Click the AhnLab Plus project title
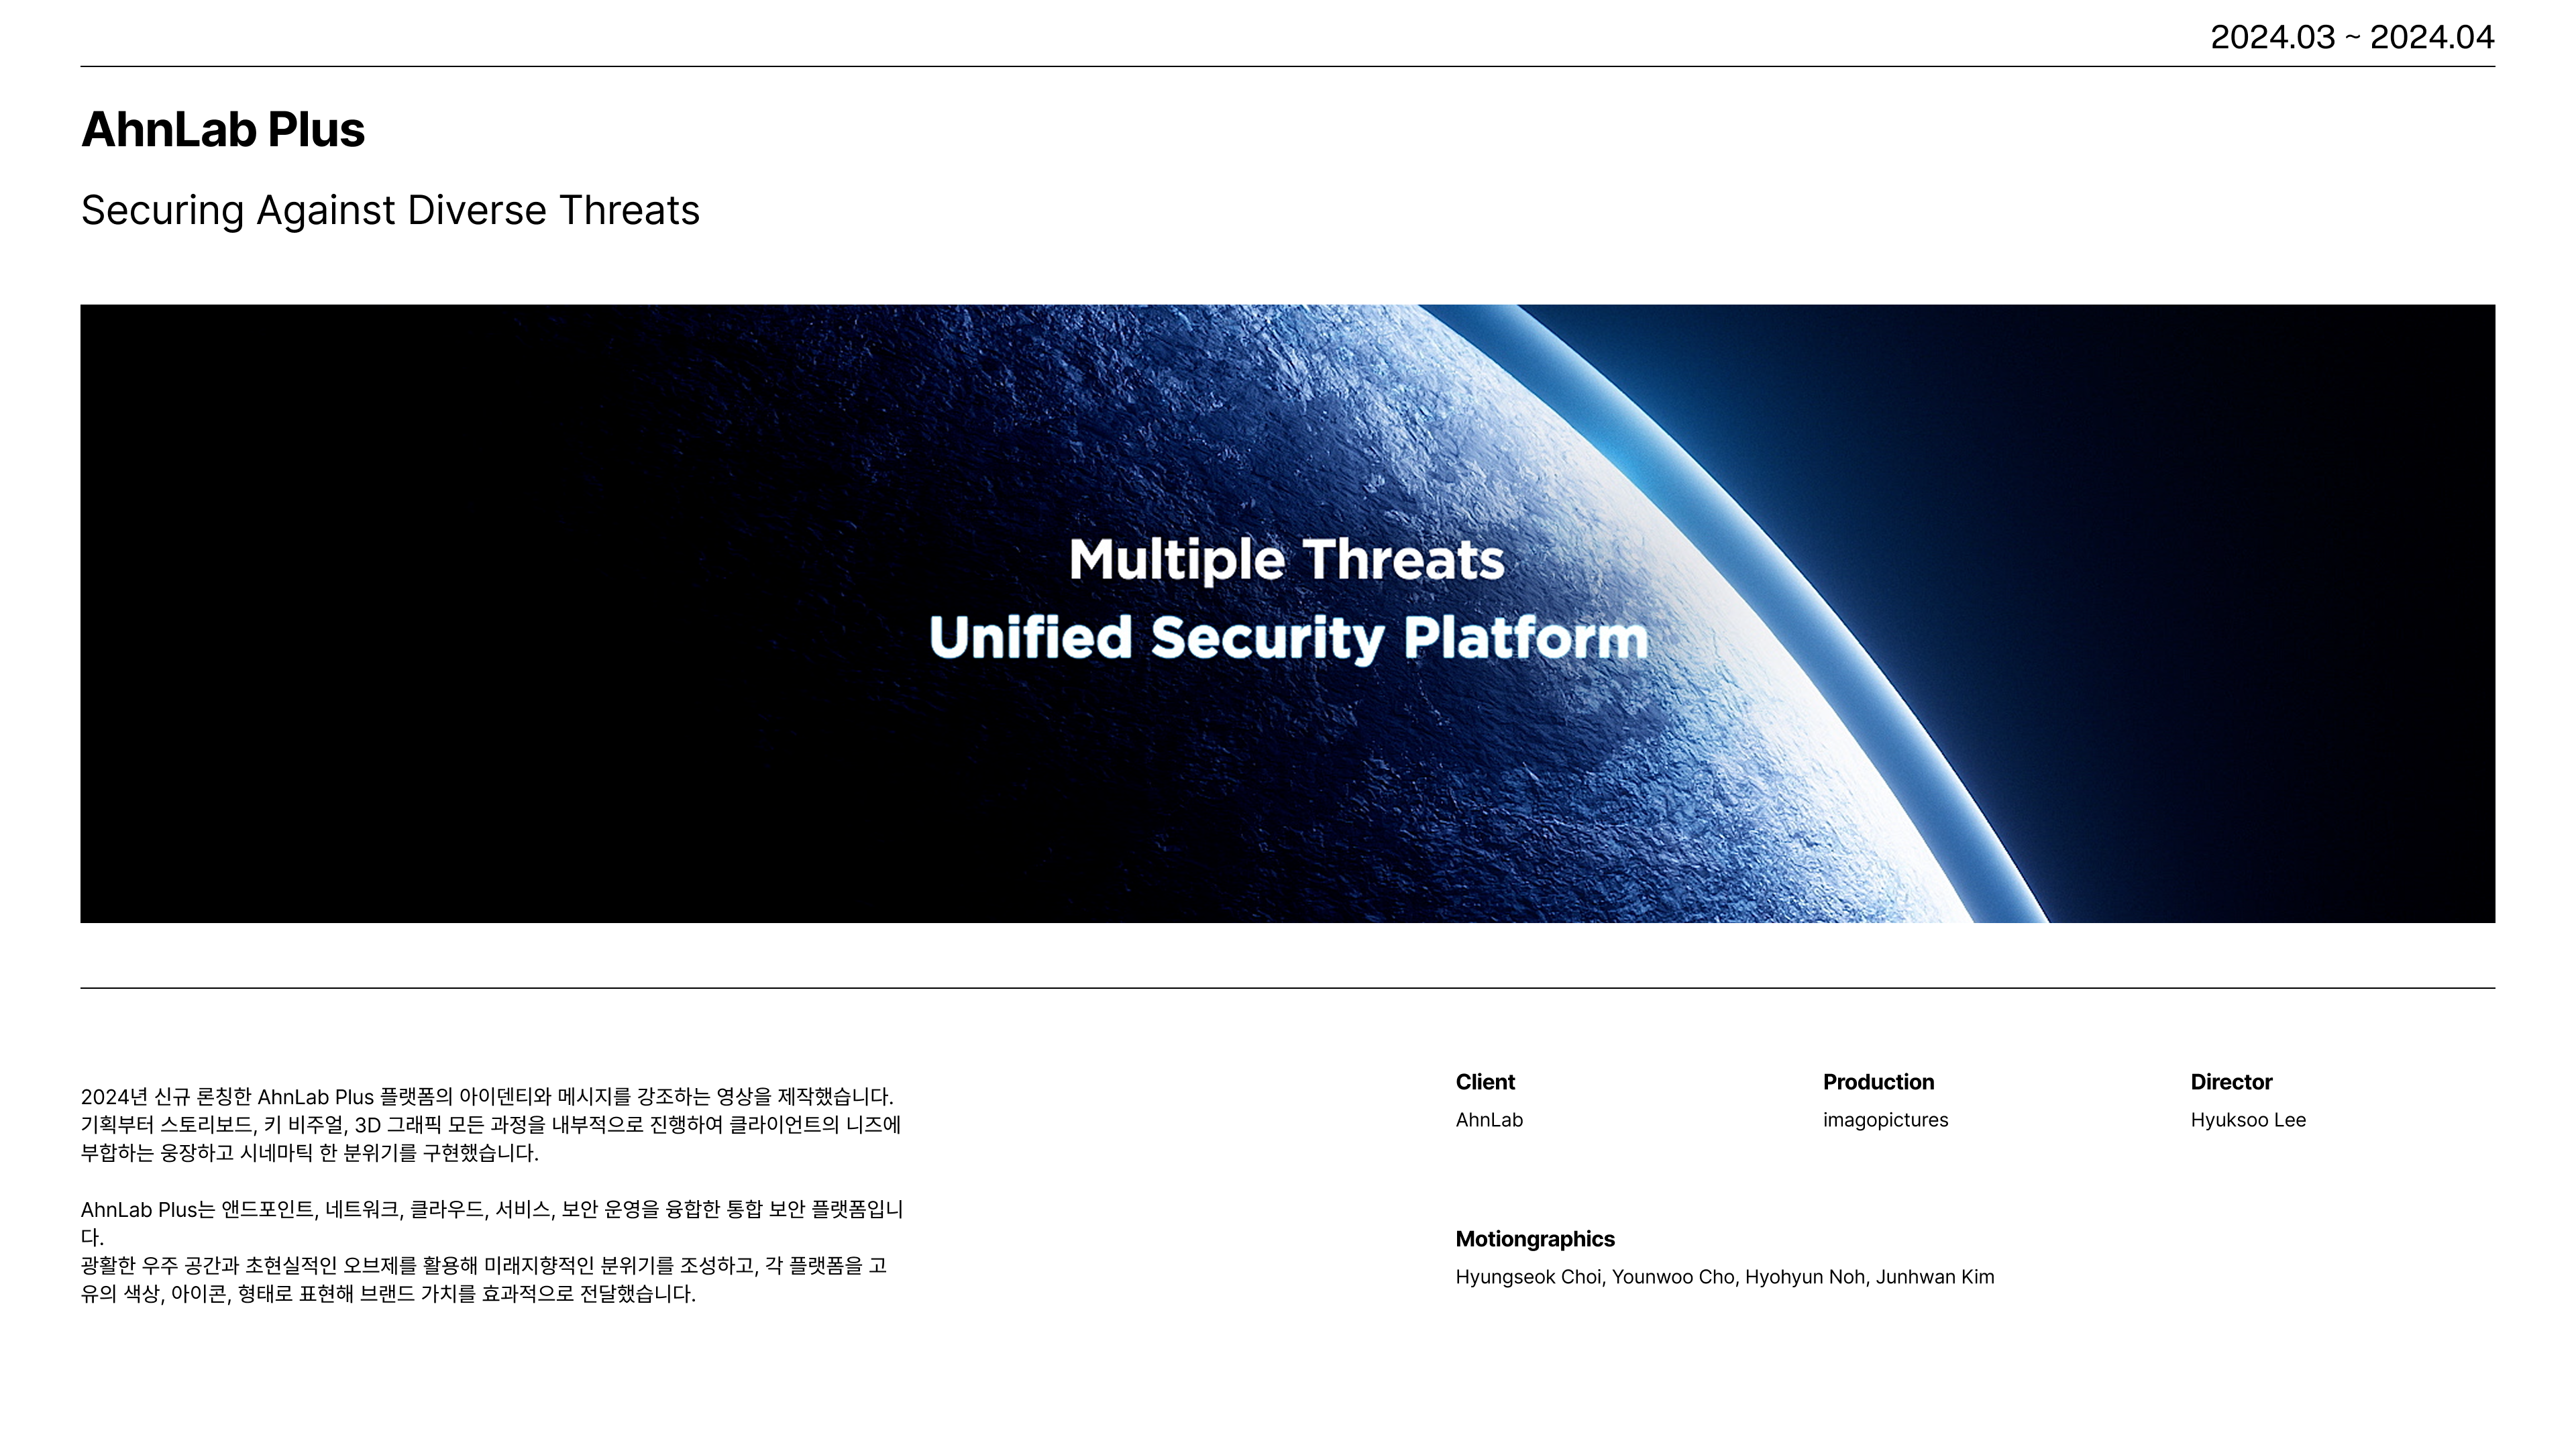Viewport: 2576px width, 1449px height. click(223, 130)
